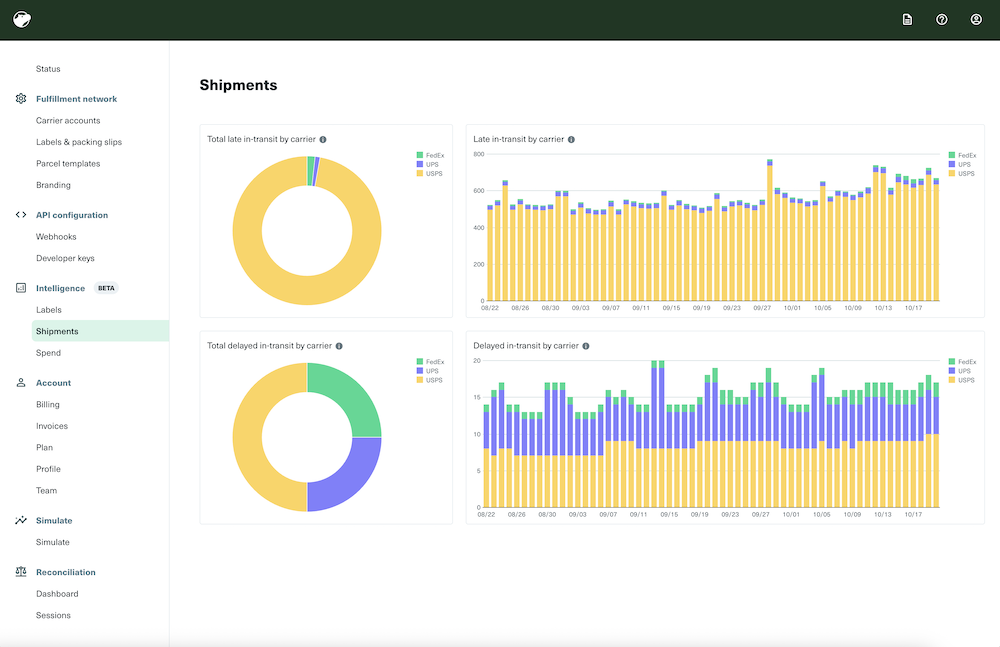Go to Labels & packing slips
Viewport: 1000px width, 647px height.
click(x=78, y=142)
